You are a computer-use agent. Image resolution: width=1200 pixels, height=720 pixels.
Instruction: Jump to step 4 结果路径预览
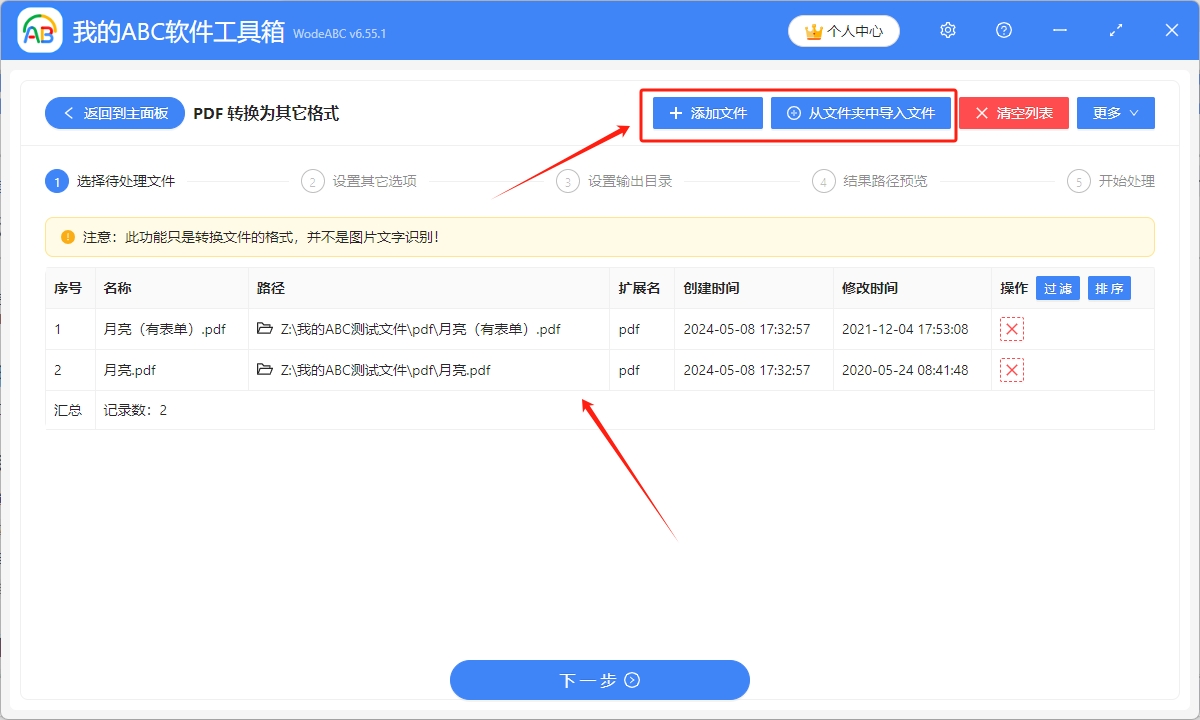[872, 181]
